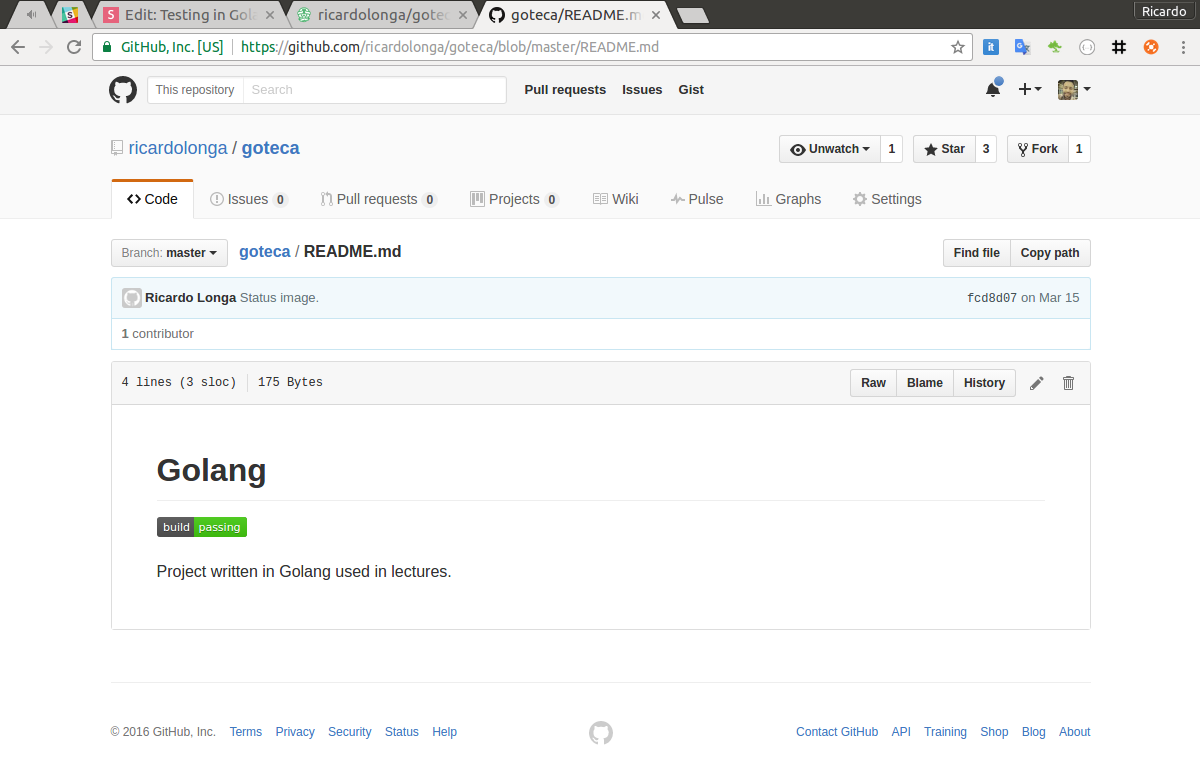Open the Projects tab
The height and width of the screenshot is (775, 1200).
(514, 199)
